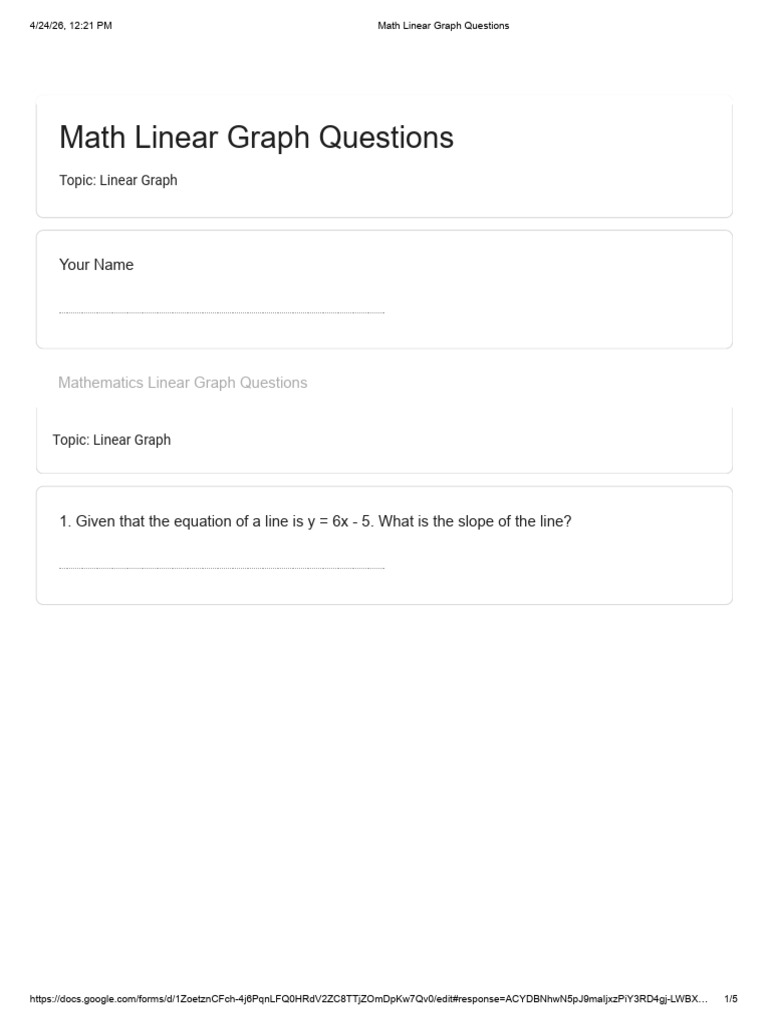768x1024 pixels.
Task: Select the large Math Linear Graph Questions heading
Action: pos(256,137)
